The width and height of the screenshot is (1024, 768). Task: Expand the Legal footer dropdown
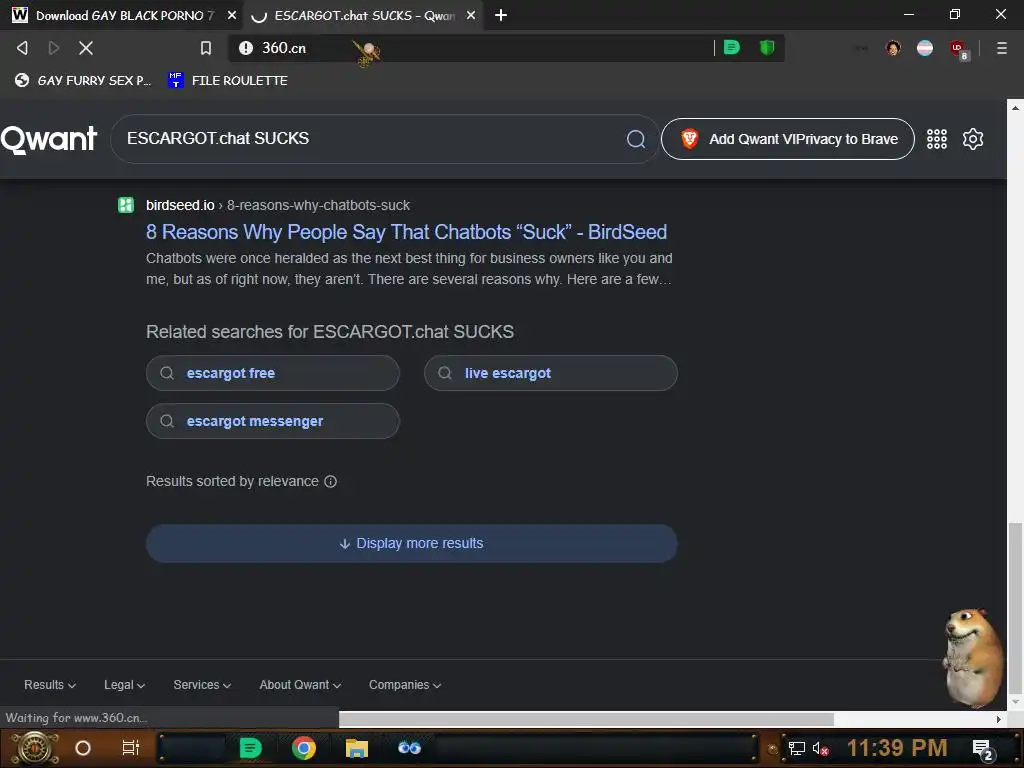pos(124,684)
